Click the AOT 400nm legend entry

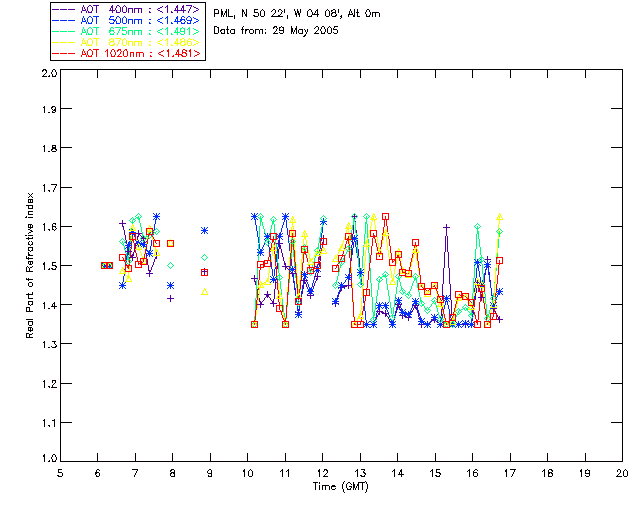tap(127, 9)
